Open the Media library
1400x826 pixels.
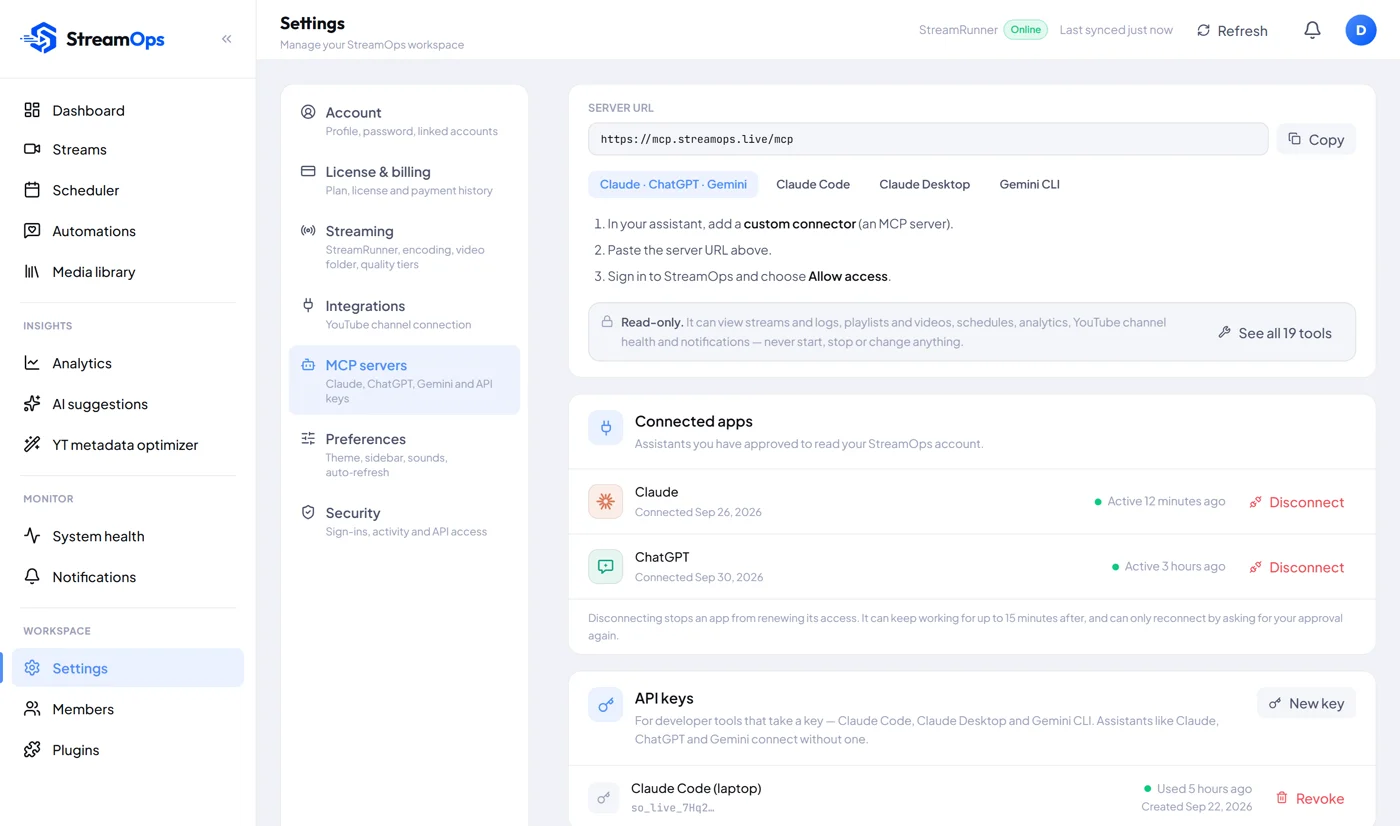[x=128, y=272]
